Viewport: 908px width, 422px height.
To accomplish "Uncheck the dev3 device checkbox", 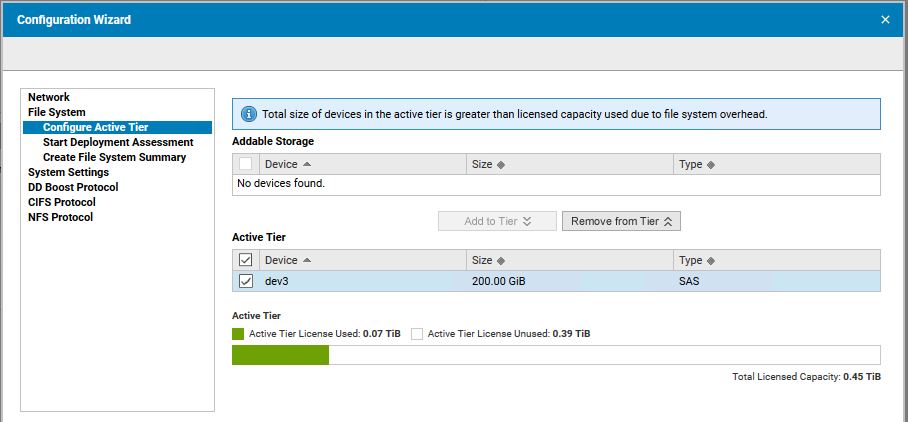I will [246, 281].
